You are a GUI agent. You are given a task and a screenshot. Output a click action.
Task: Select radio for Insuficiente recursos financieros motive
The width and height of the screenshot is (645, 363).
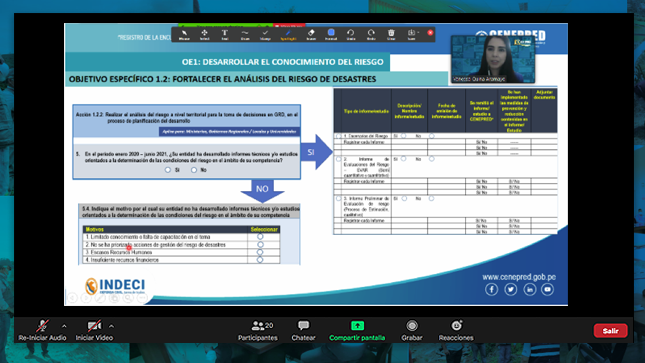pos(260,259)
